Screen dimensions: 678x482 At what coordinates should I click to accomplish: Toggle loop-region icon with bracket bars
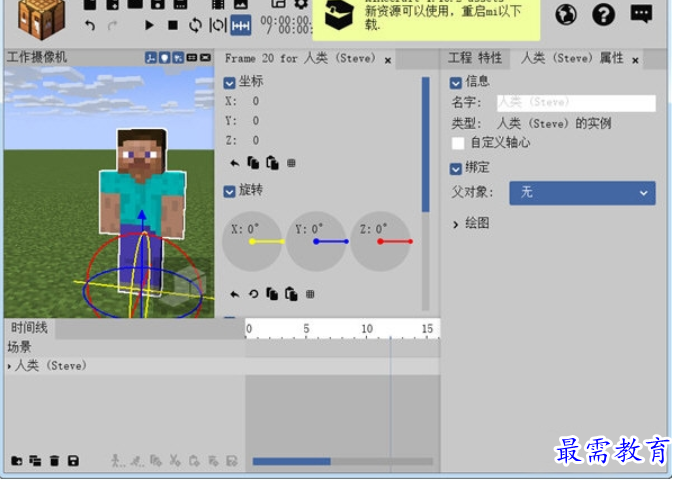point(217,25)
